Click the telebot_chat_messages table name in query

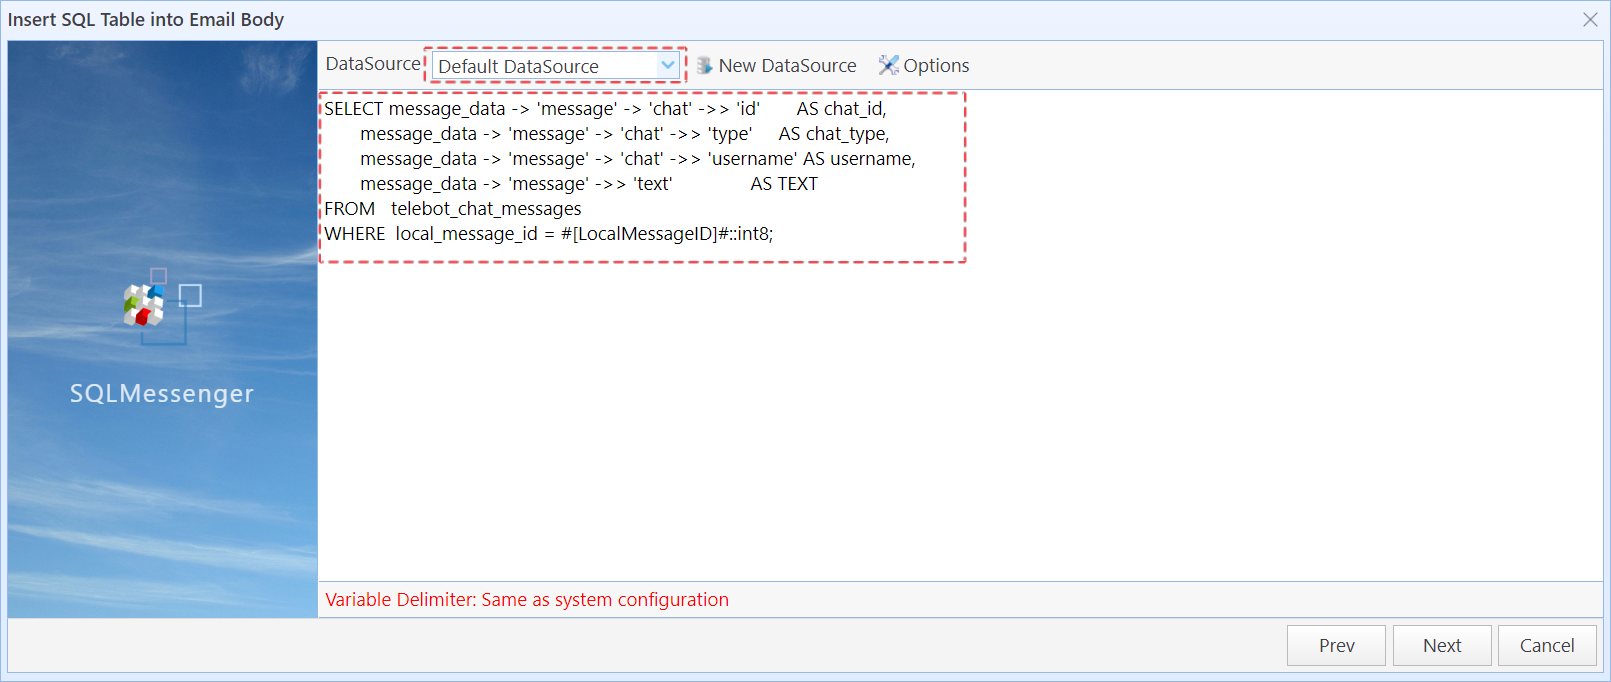[486, 209]
